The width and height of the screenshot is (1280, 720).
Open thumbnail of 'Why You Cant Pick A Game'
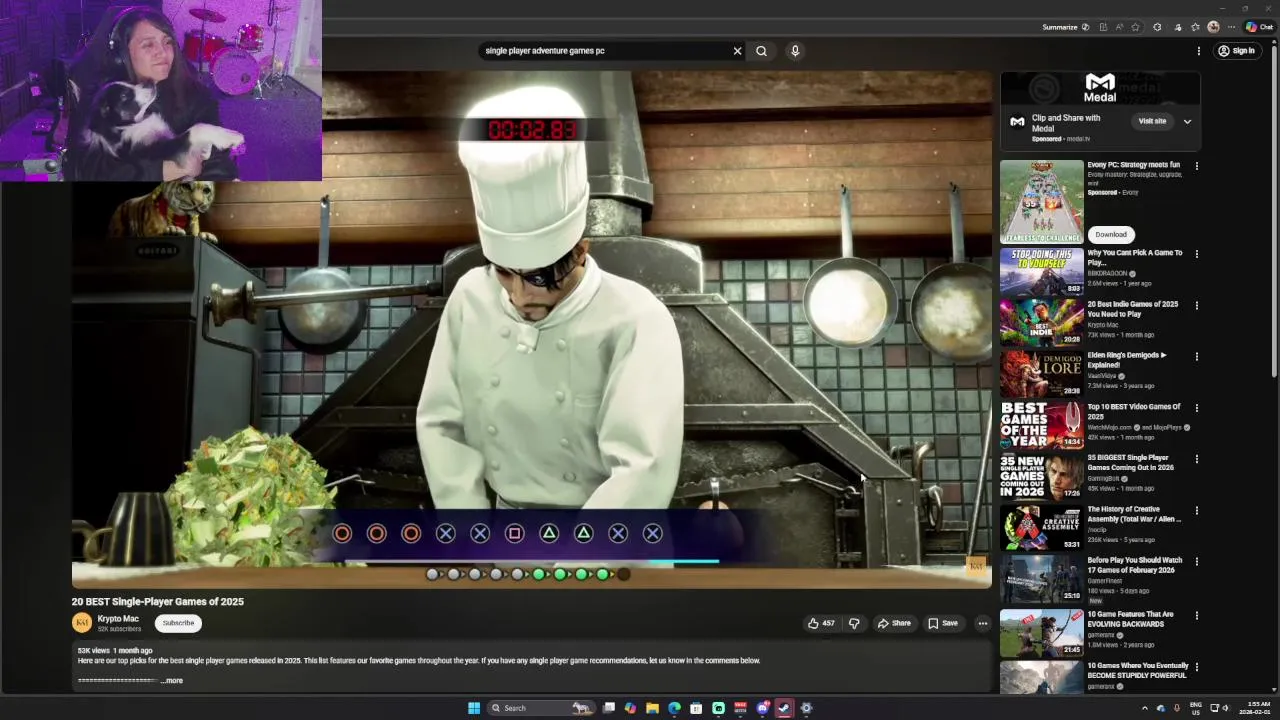tap(1041, 271)
